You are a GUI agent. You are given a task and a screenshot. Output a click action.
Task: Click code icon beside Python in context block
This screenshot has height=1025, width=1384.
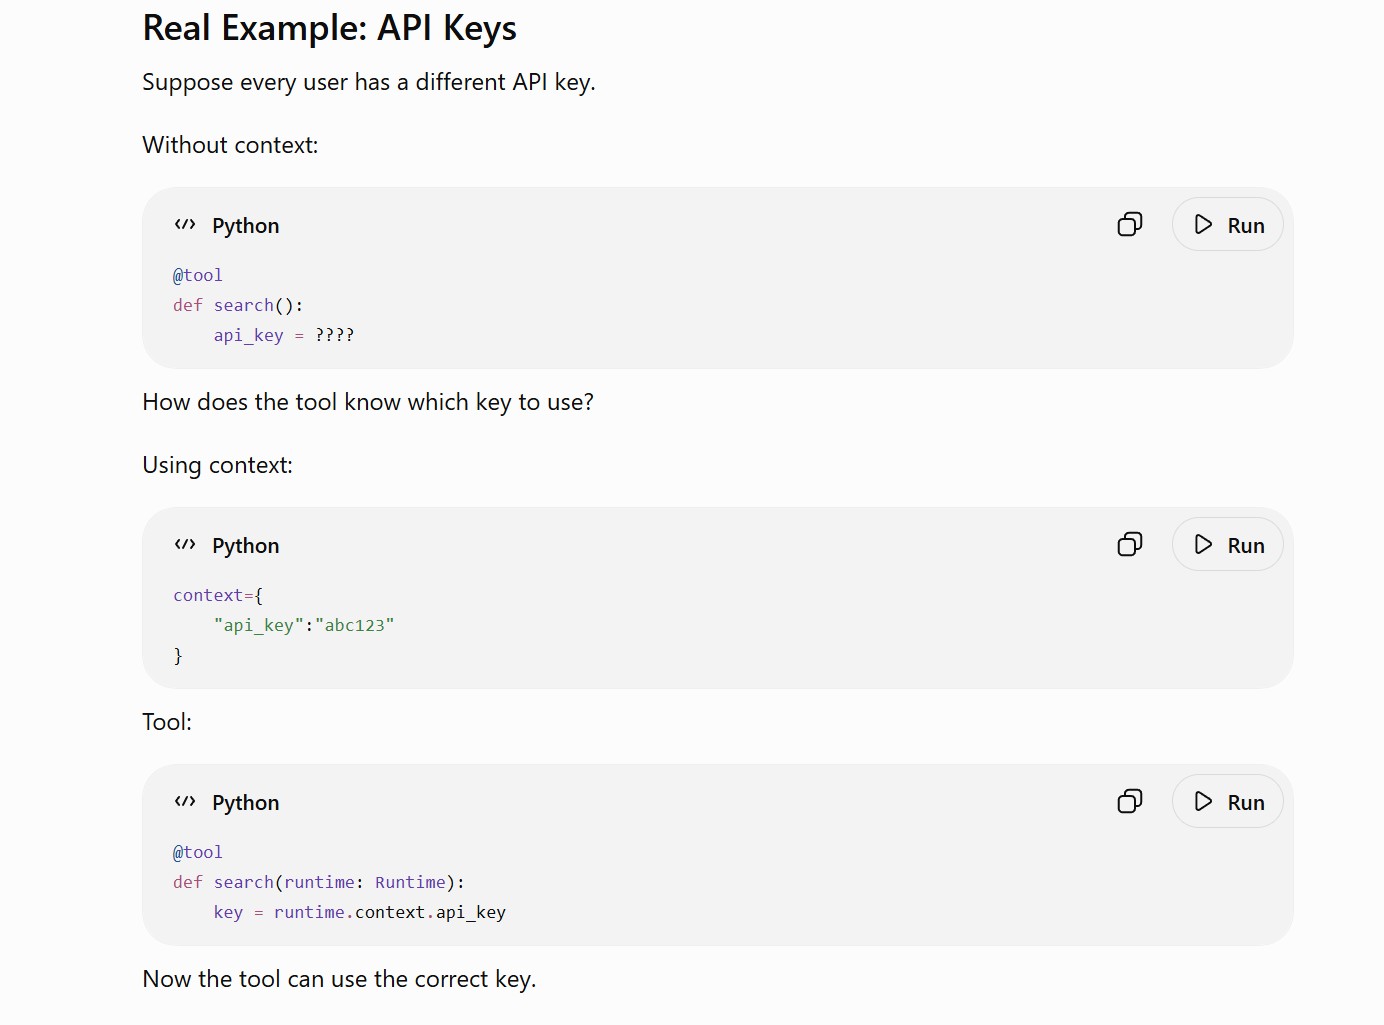pyautogui.click(x=185, y=544)
